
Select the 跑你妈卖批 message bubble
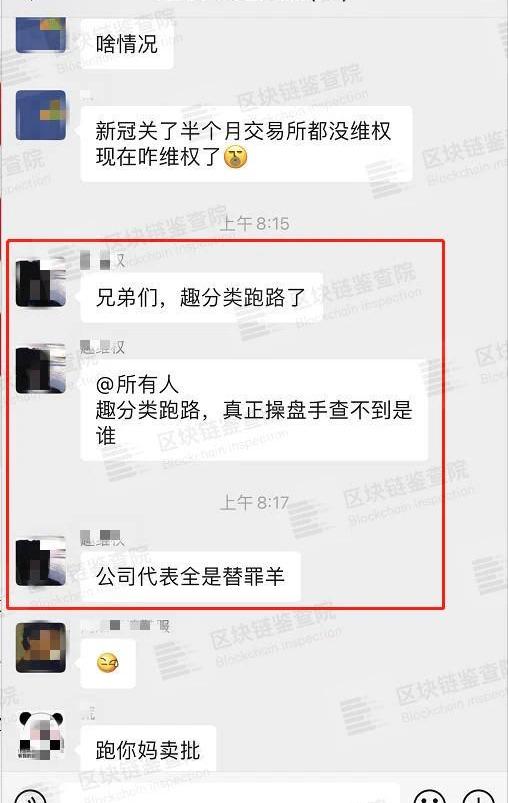(148, 750)
